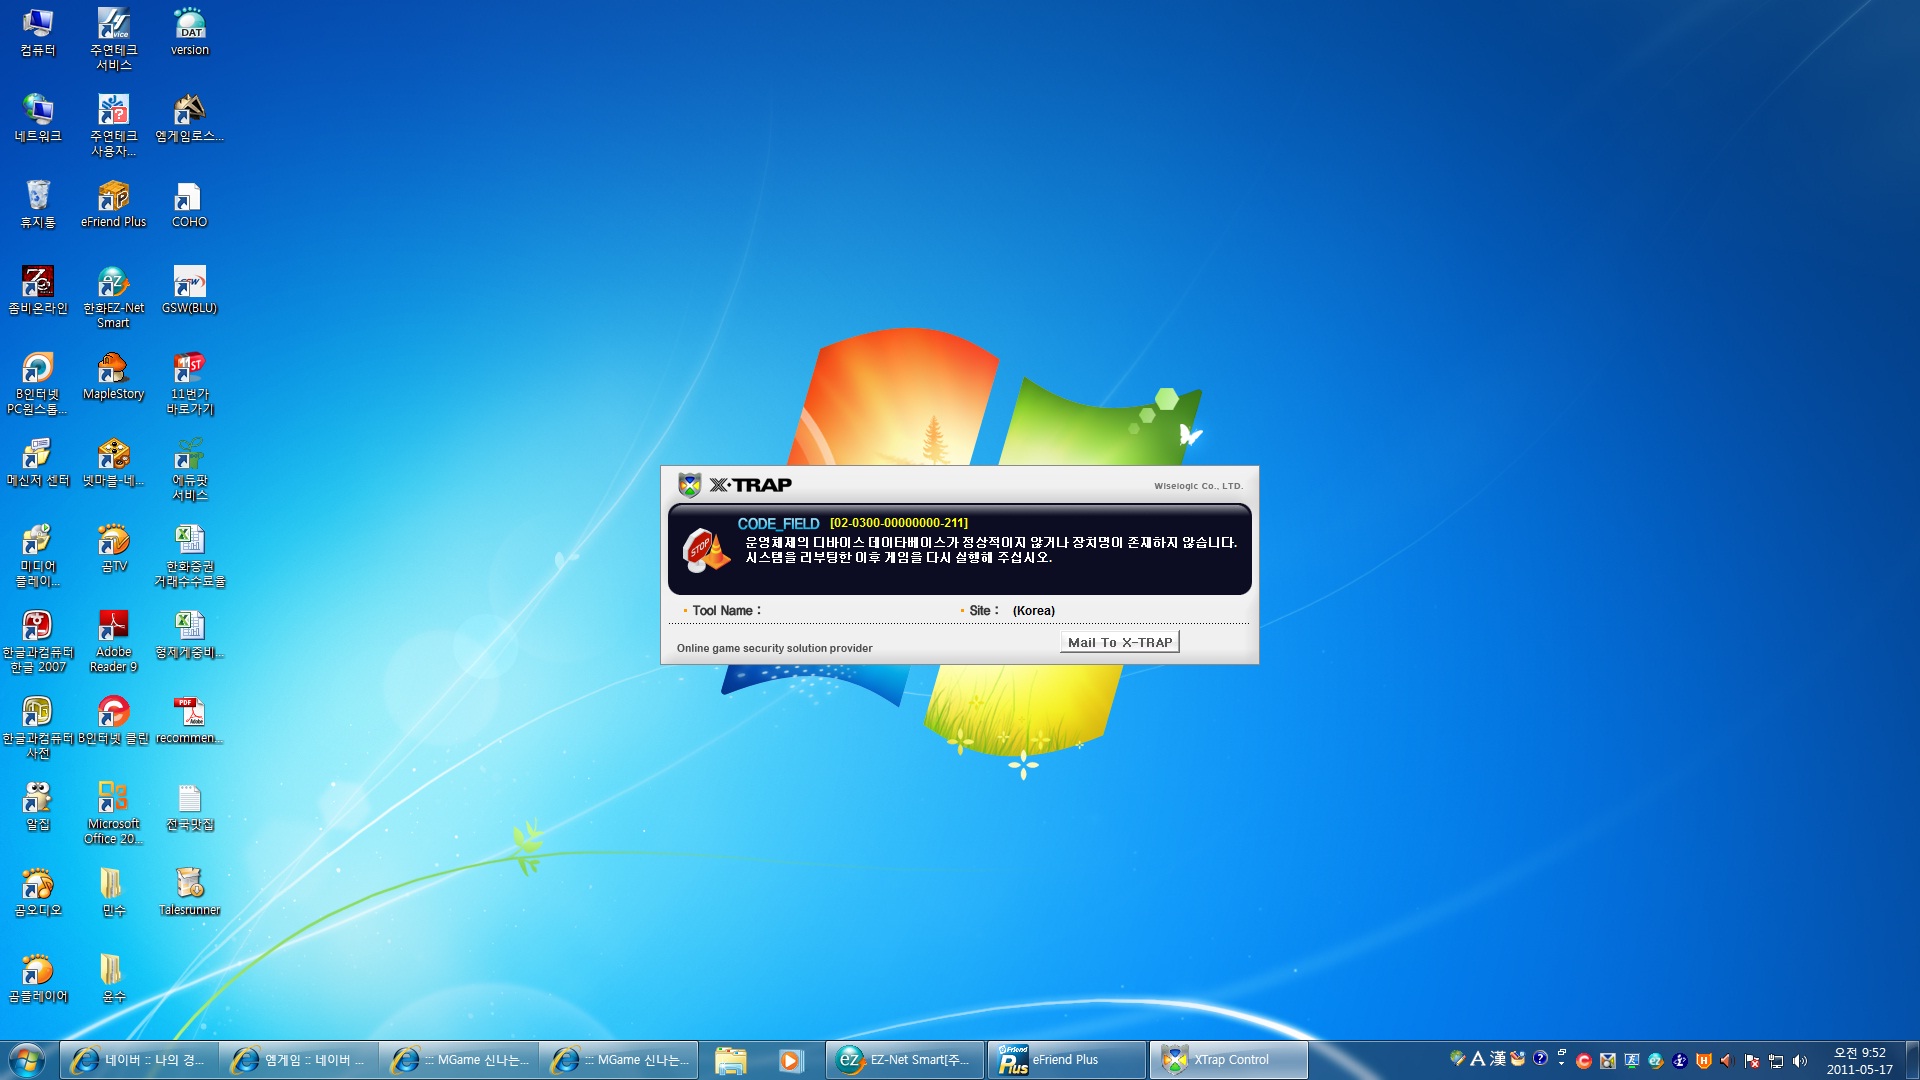Open the 곰TV desktop icon
The height and width of the screenshot is (1080, 1920).
point(113,541)
